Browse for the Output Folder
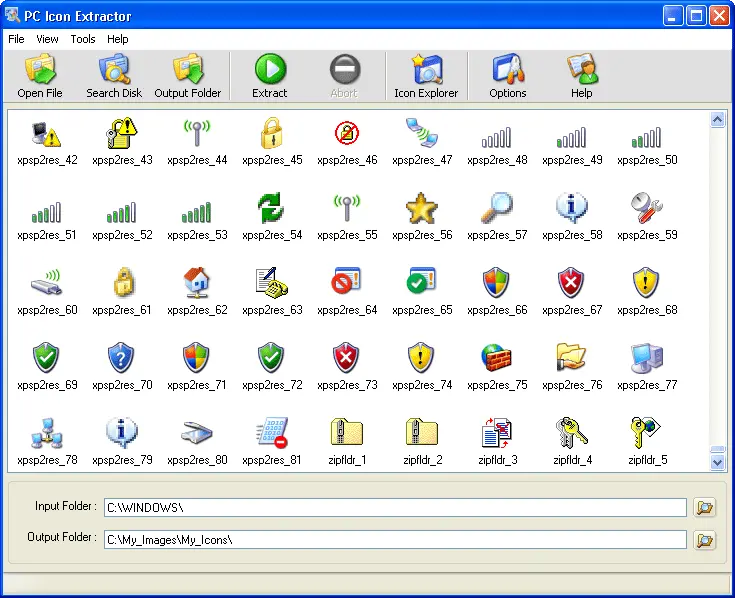 click(x=705, y=540)
